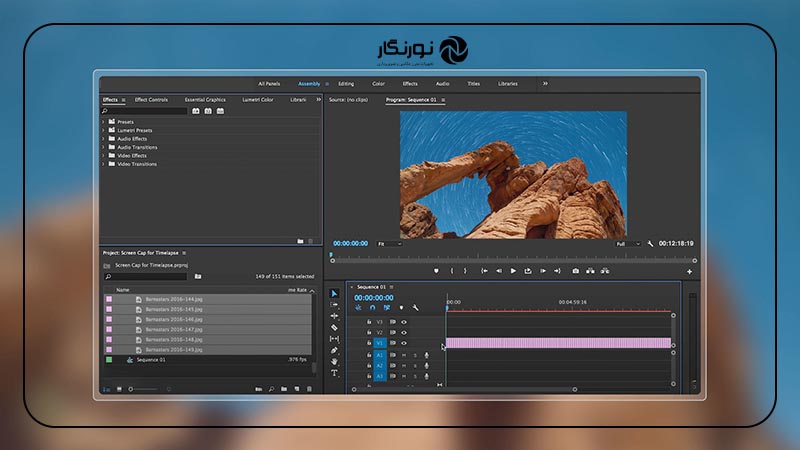Create New Custom Bin in Effects panel

point(301,241)
